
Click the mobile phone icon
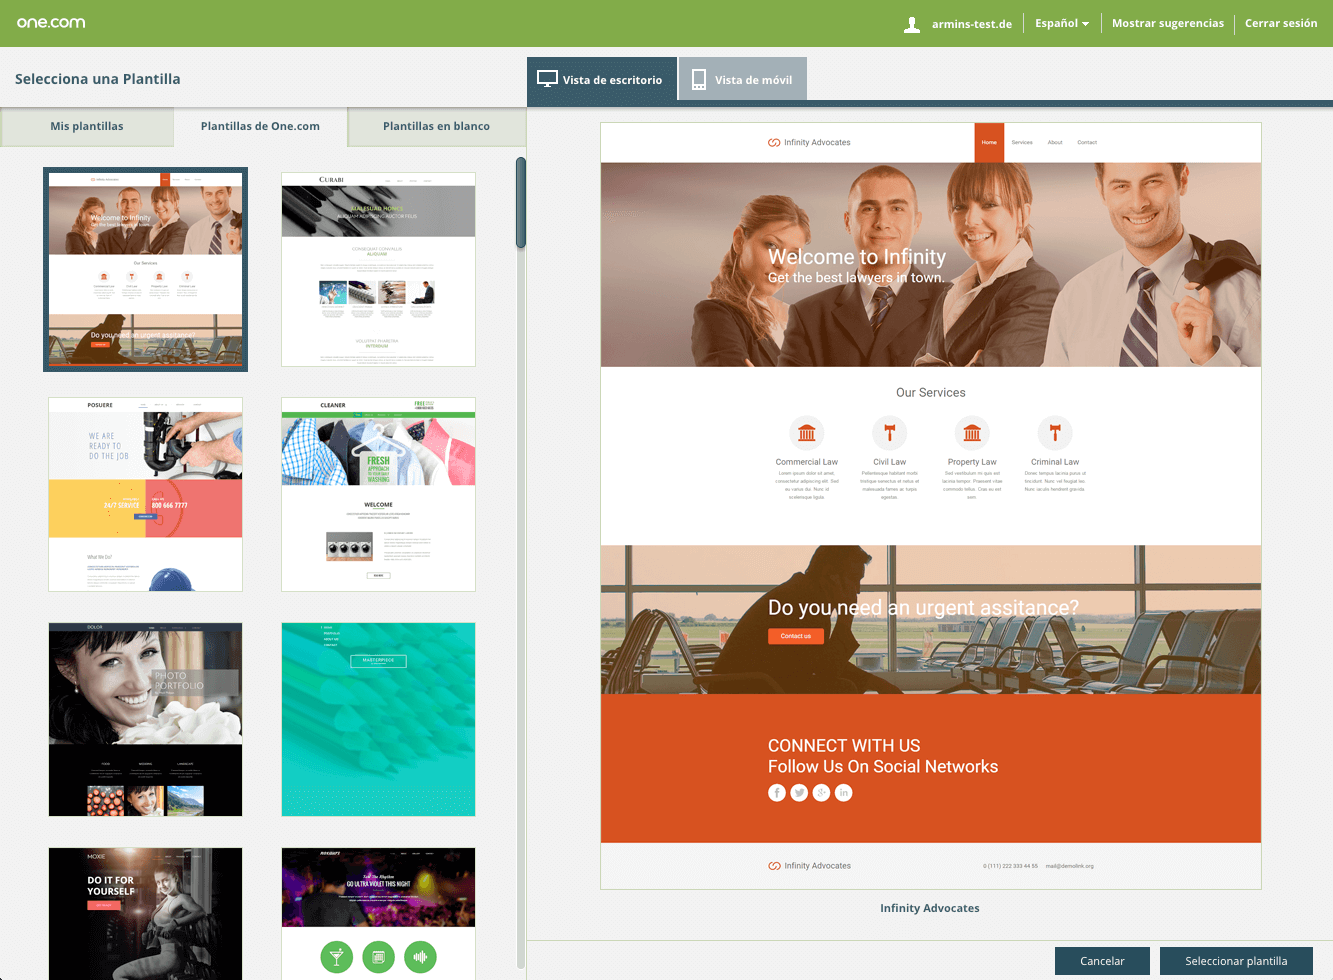[699, 79]
